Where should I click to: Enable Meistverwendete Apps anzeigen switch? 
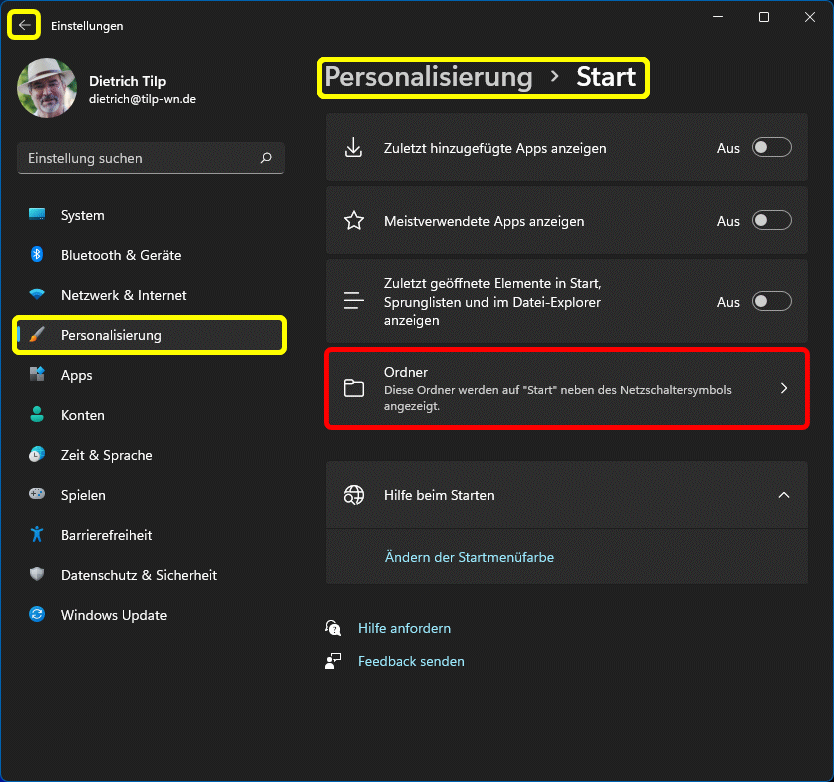771,221
